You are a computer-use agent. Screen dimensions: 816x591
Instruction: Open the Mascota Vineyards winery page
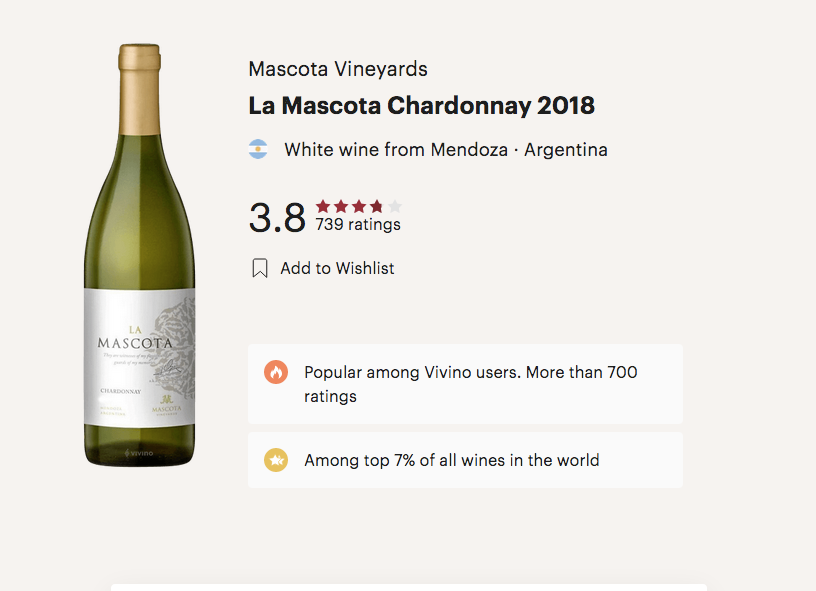(337, 69)
